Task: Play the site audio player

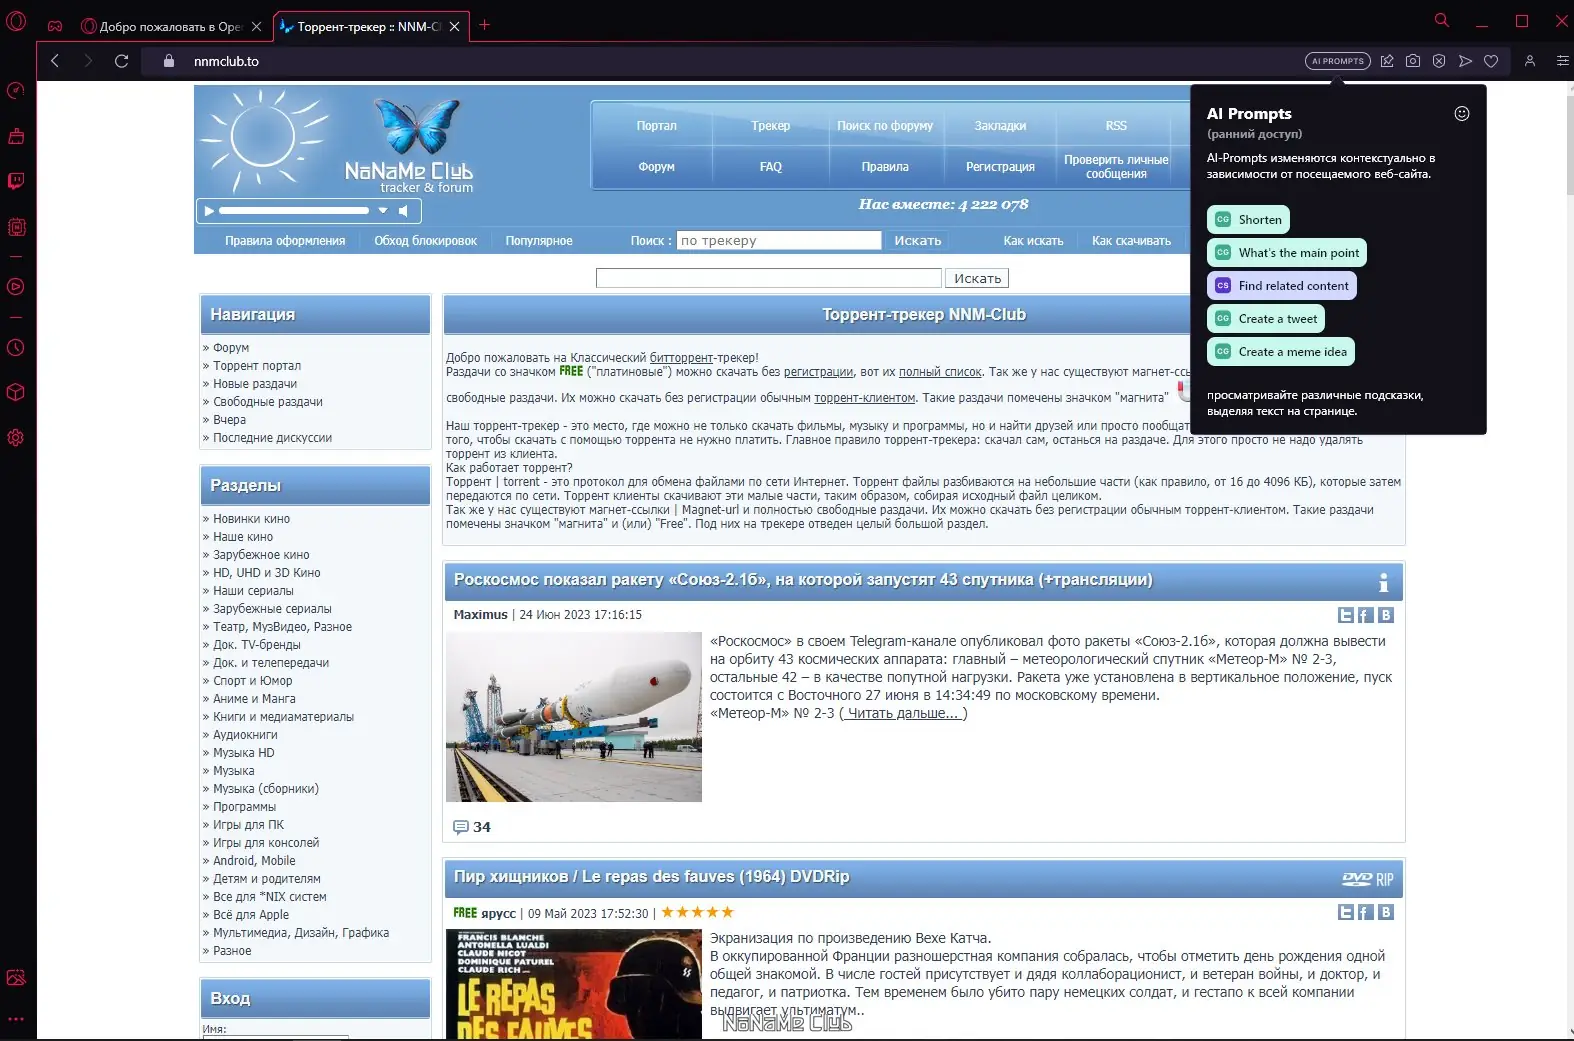Action: (209, 211)
